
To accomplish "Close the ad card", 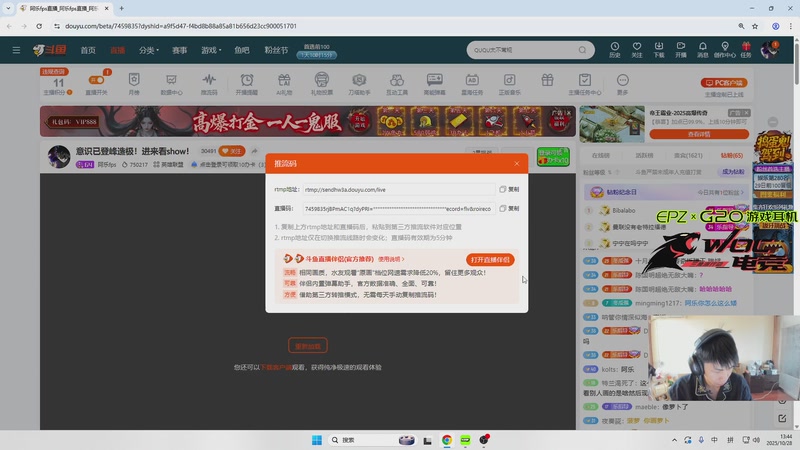I will [746, 113].
